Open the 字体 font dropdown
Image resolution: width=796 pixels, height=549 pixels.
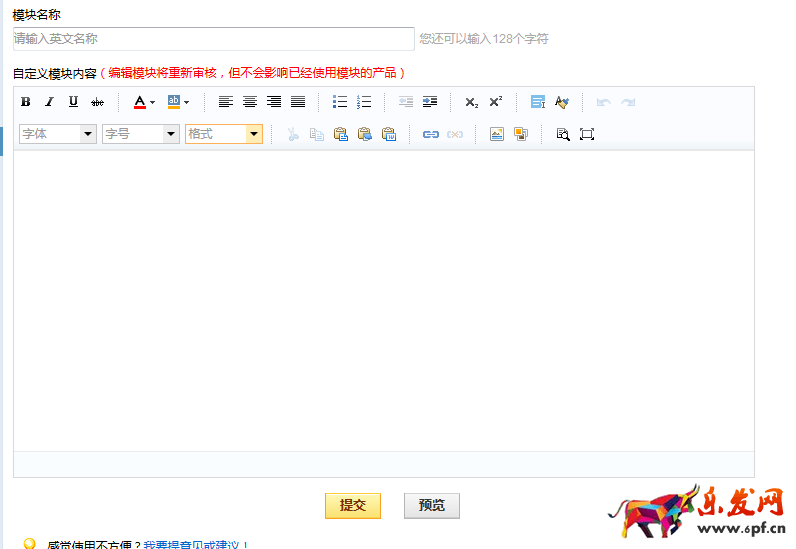58,134
